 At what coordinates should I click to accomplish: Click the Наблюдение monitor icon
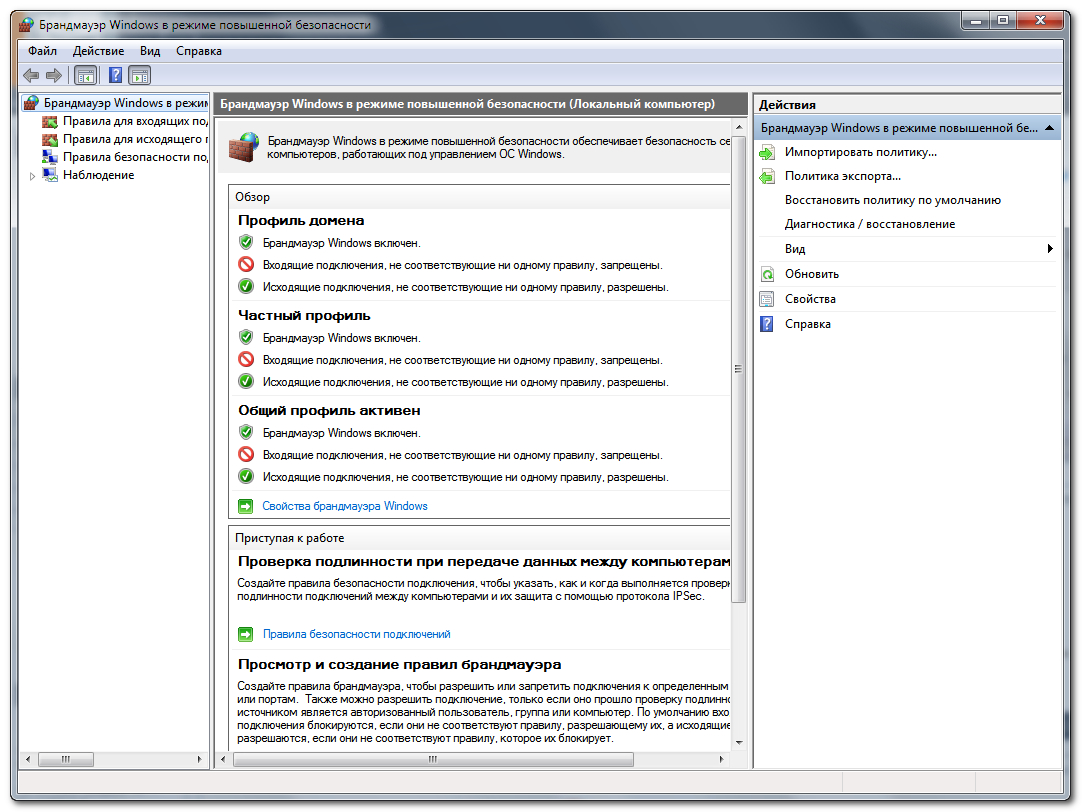(x=50, y=175)
